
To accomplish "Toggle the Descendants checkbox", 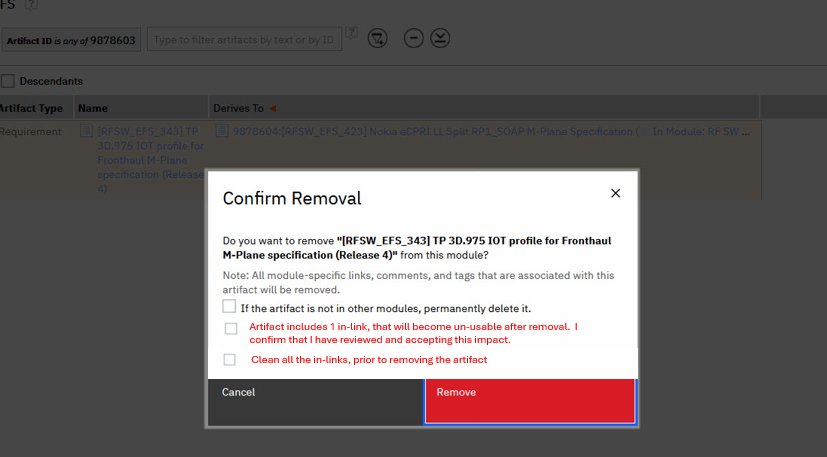I will point(8,81).
